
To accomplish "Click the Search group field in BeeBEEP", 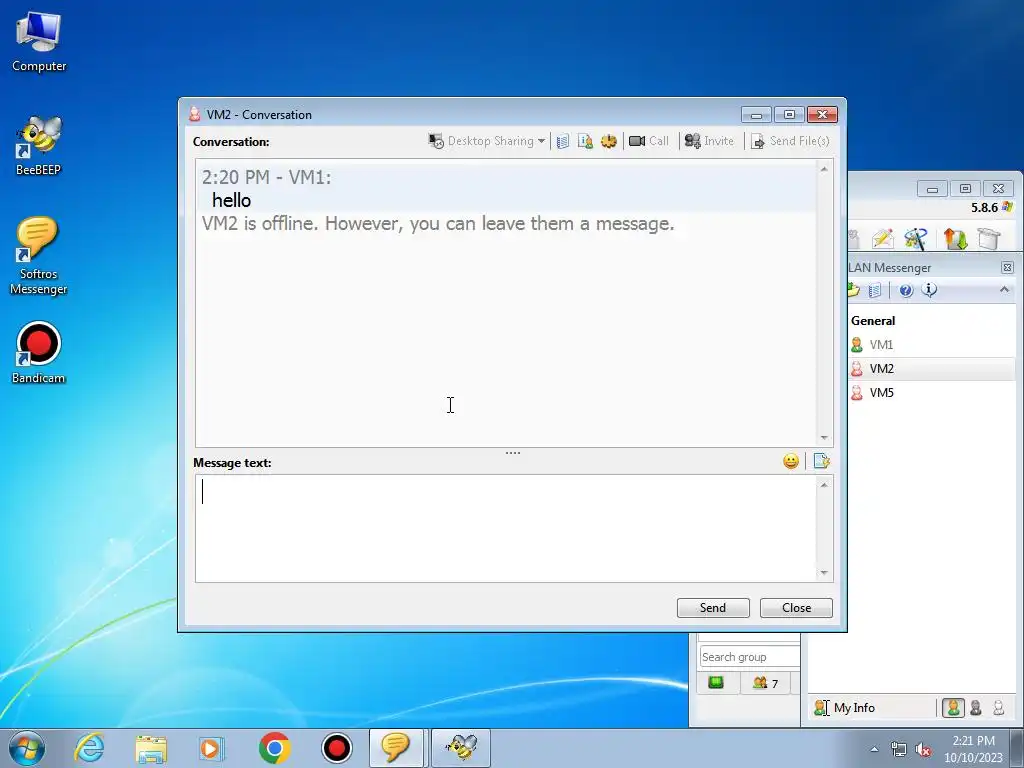I will (750, 657).
